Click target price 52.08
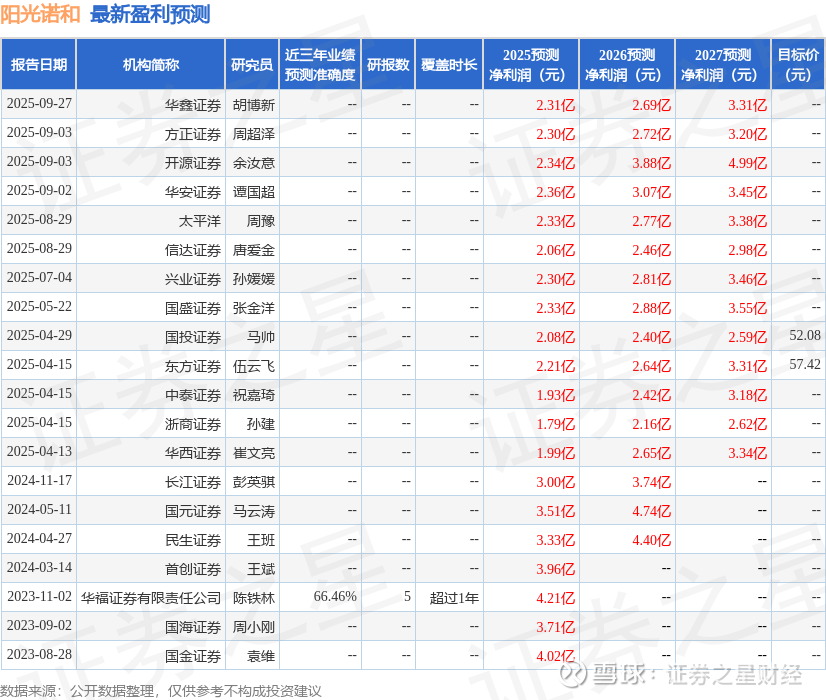826x700 pixels. point(805,336)
